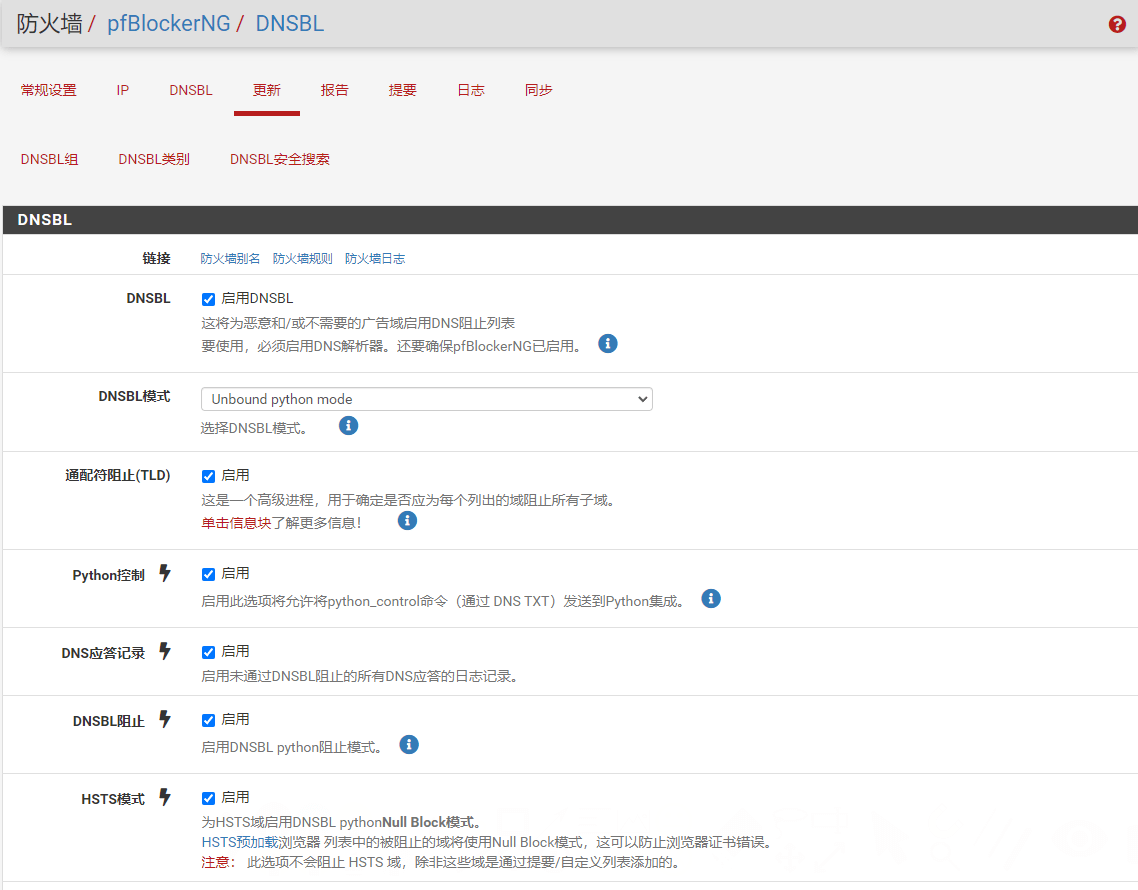Toggle the HSTS模式 启用 checkbox
1138x890 pixels.
tap(208, 798)
